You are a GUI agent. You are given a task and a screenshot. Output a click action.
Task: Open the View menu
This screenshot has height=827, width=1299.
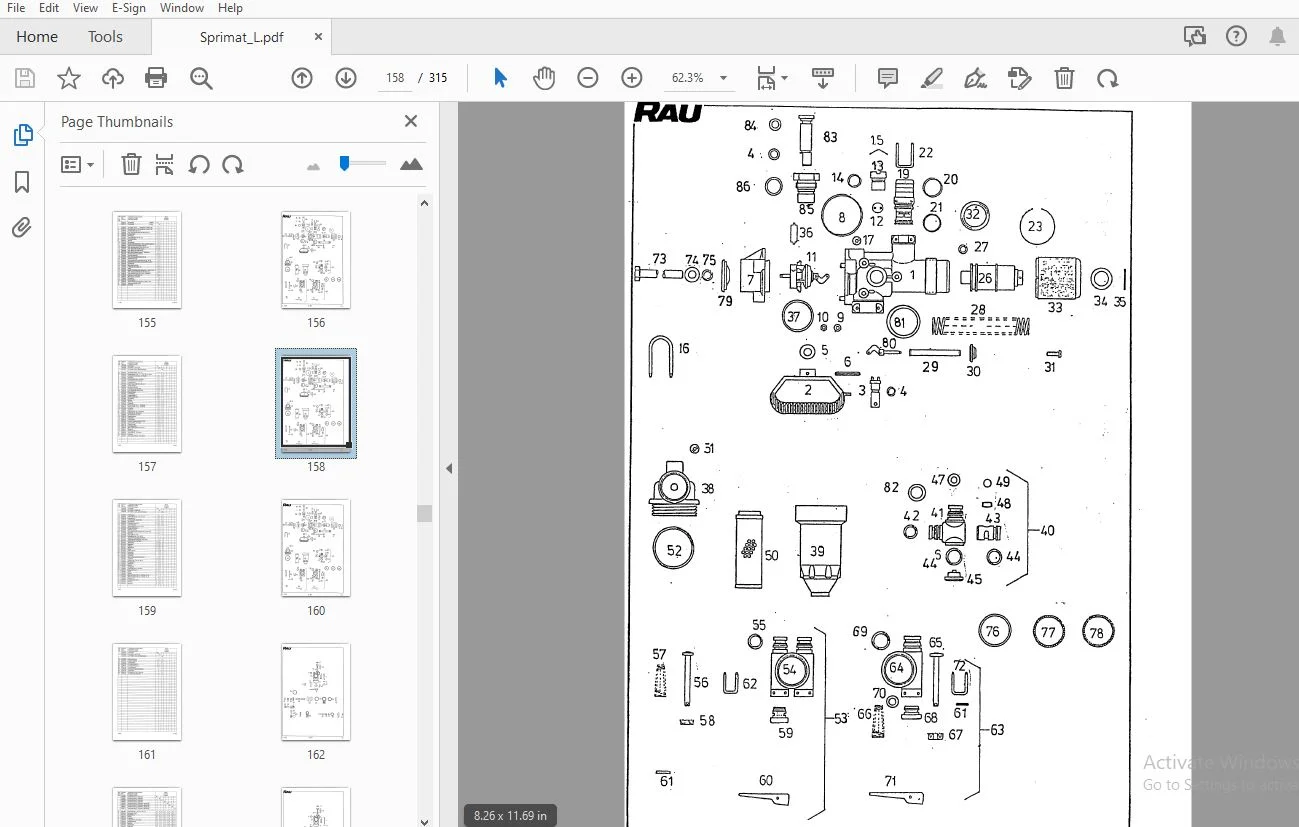click(86, 8)
